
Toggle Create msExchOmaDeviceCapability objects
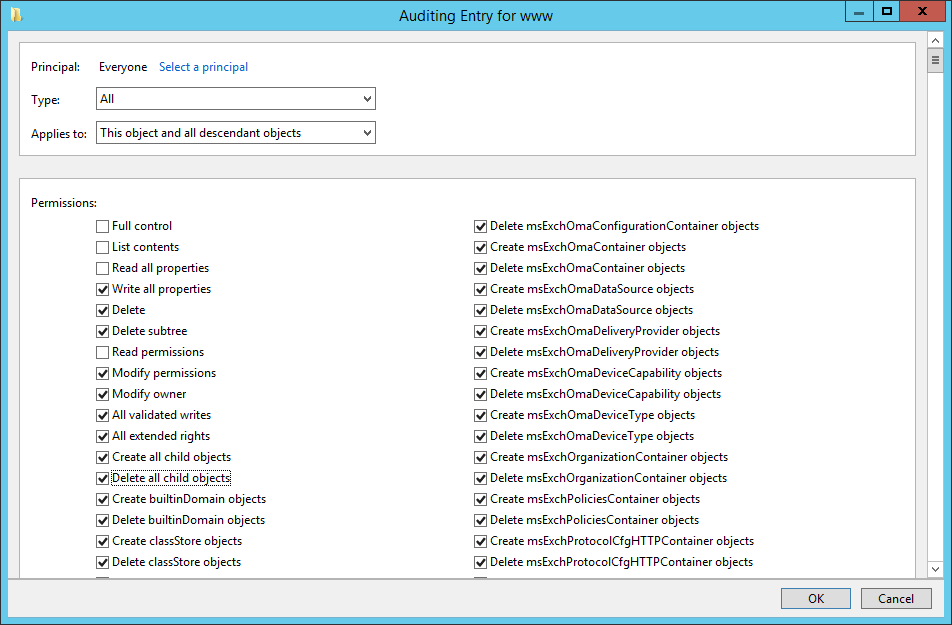click(480, 374)
